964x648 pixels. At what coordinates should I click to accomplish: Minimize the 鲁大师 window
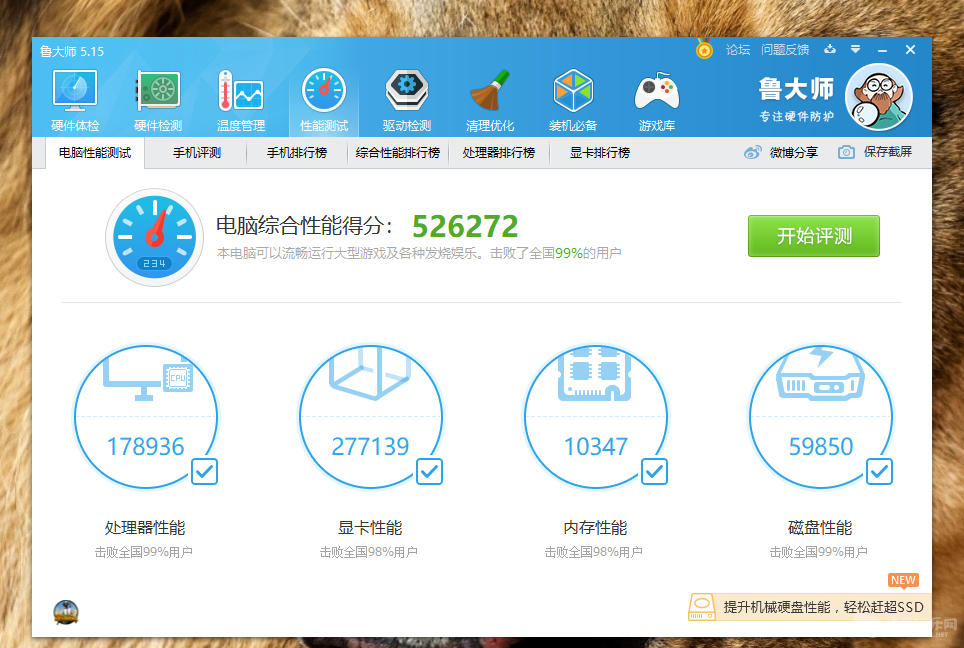point(882,50)
